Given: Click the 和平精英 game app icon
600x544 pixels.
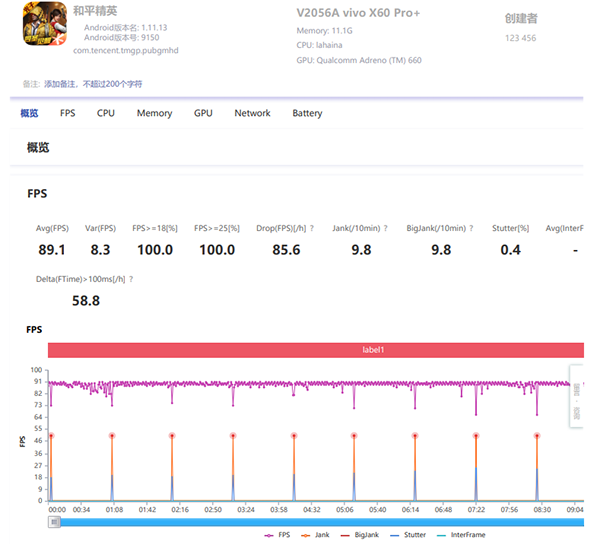Looking at the screenshot, I should click(x=40, y=27).
